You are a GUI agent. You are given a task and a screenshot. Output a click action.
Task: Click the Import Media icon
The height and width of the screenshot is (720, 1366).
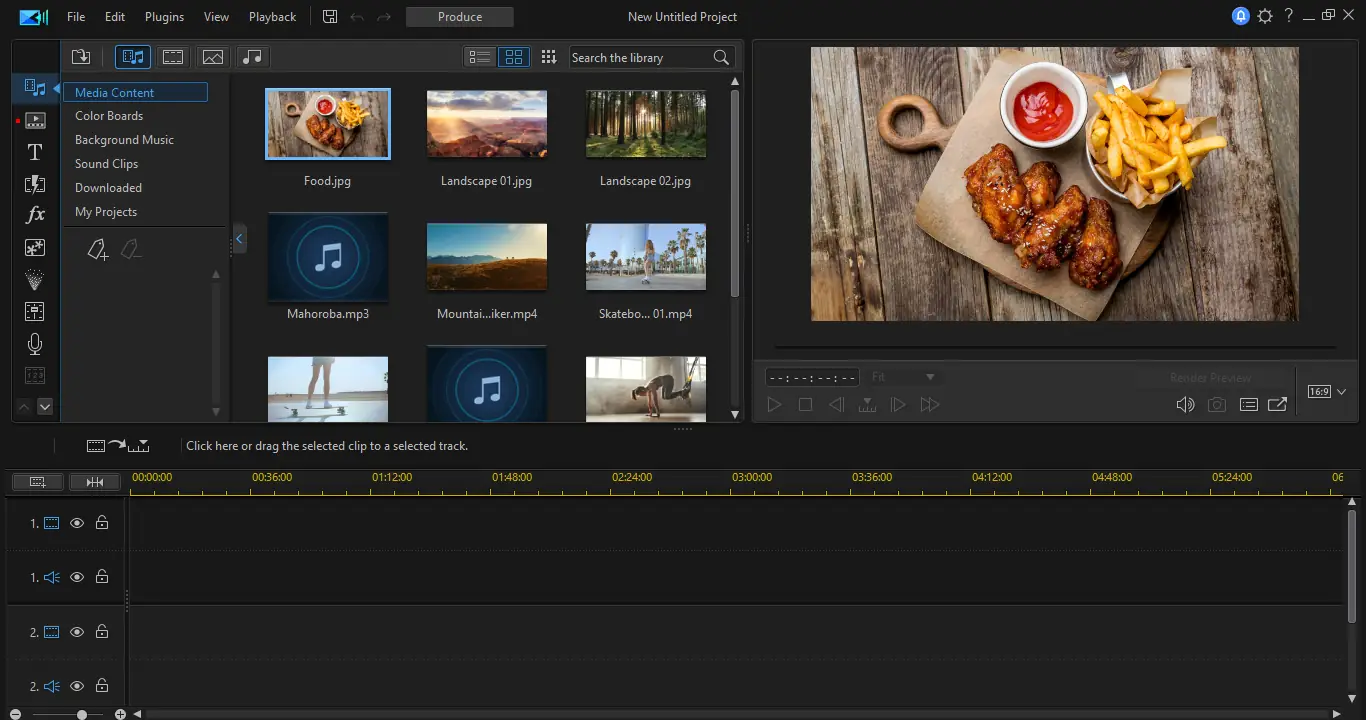[x=81, y=57]
